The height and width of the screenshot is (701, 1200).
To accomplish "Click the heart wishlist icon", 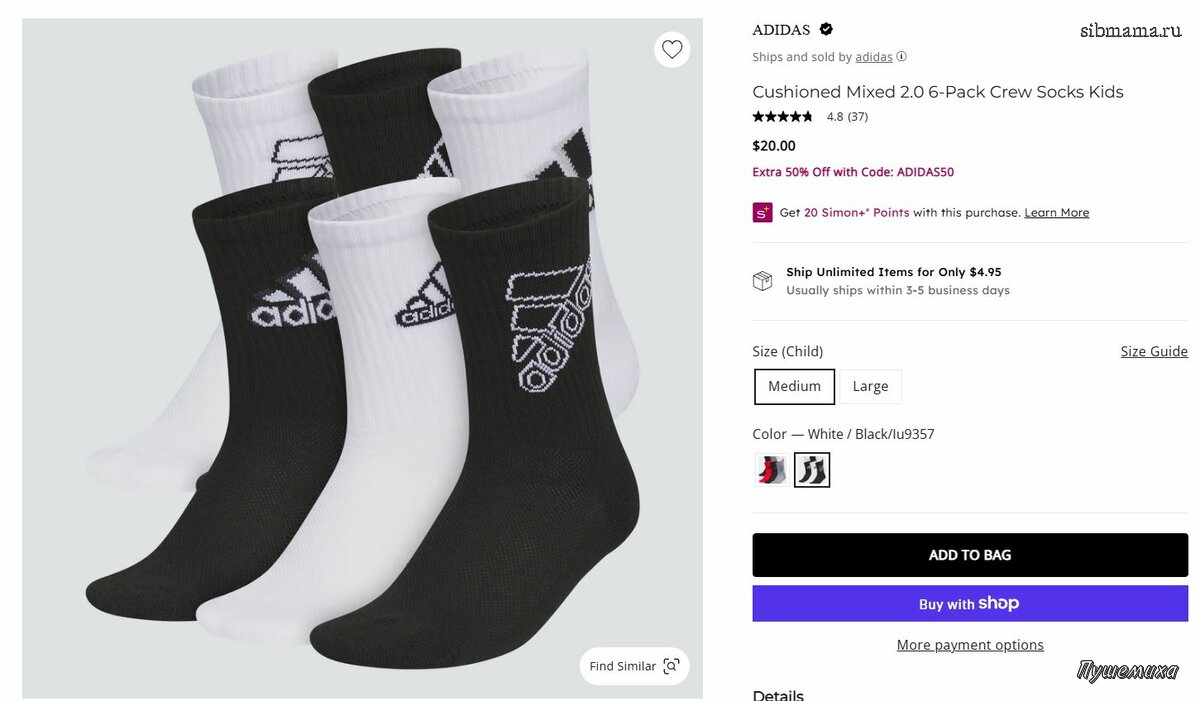I will coord(672,49).
